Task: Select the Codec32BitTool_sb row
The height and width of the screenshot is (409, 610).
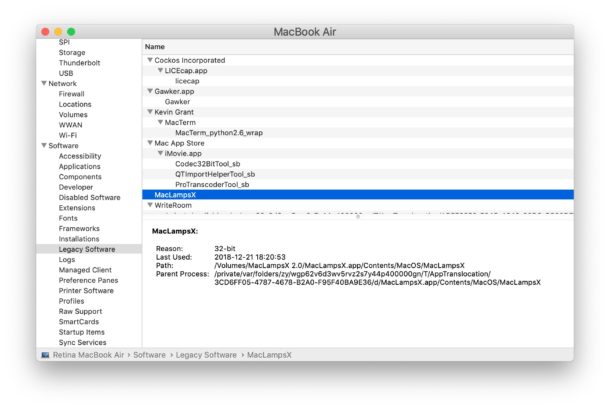Action: [x=358, y=164]
